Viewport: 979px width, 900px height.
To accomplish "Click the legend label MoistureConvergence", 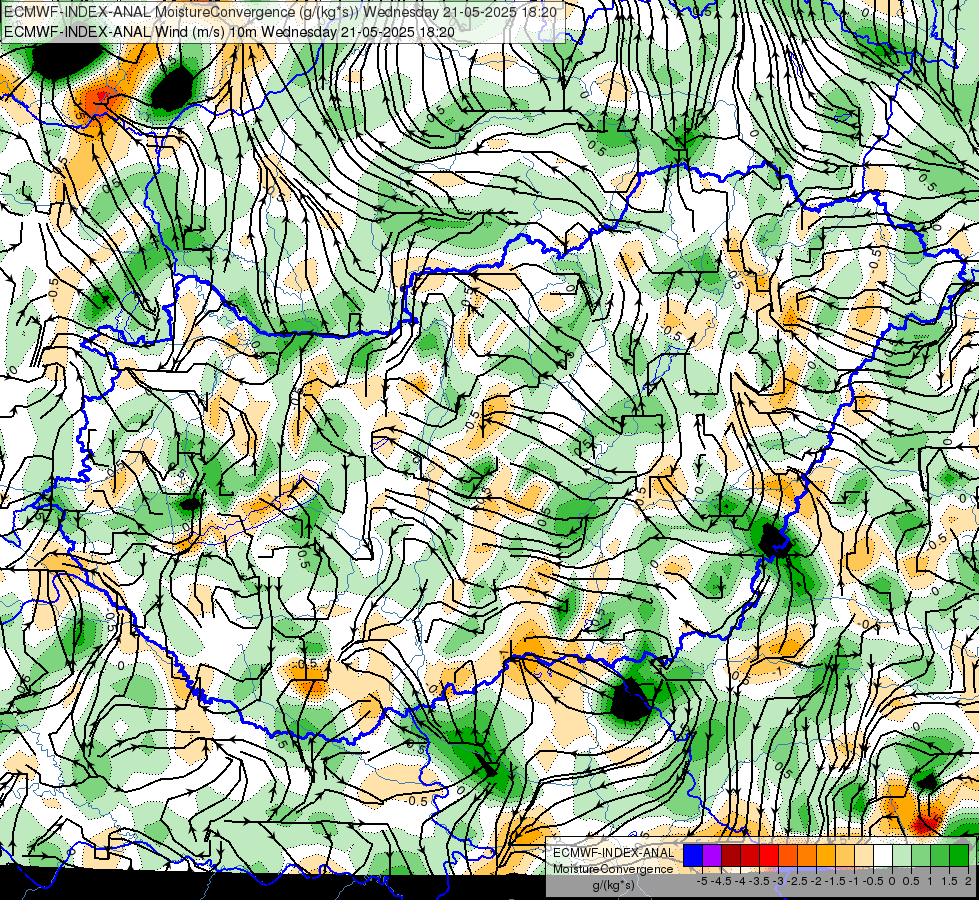I will pos(614,869).
